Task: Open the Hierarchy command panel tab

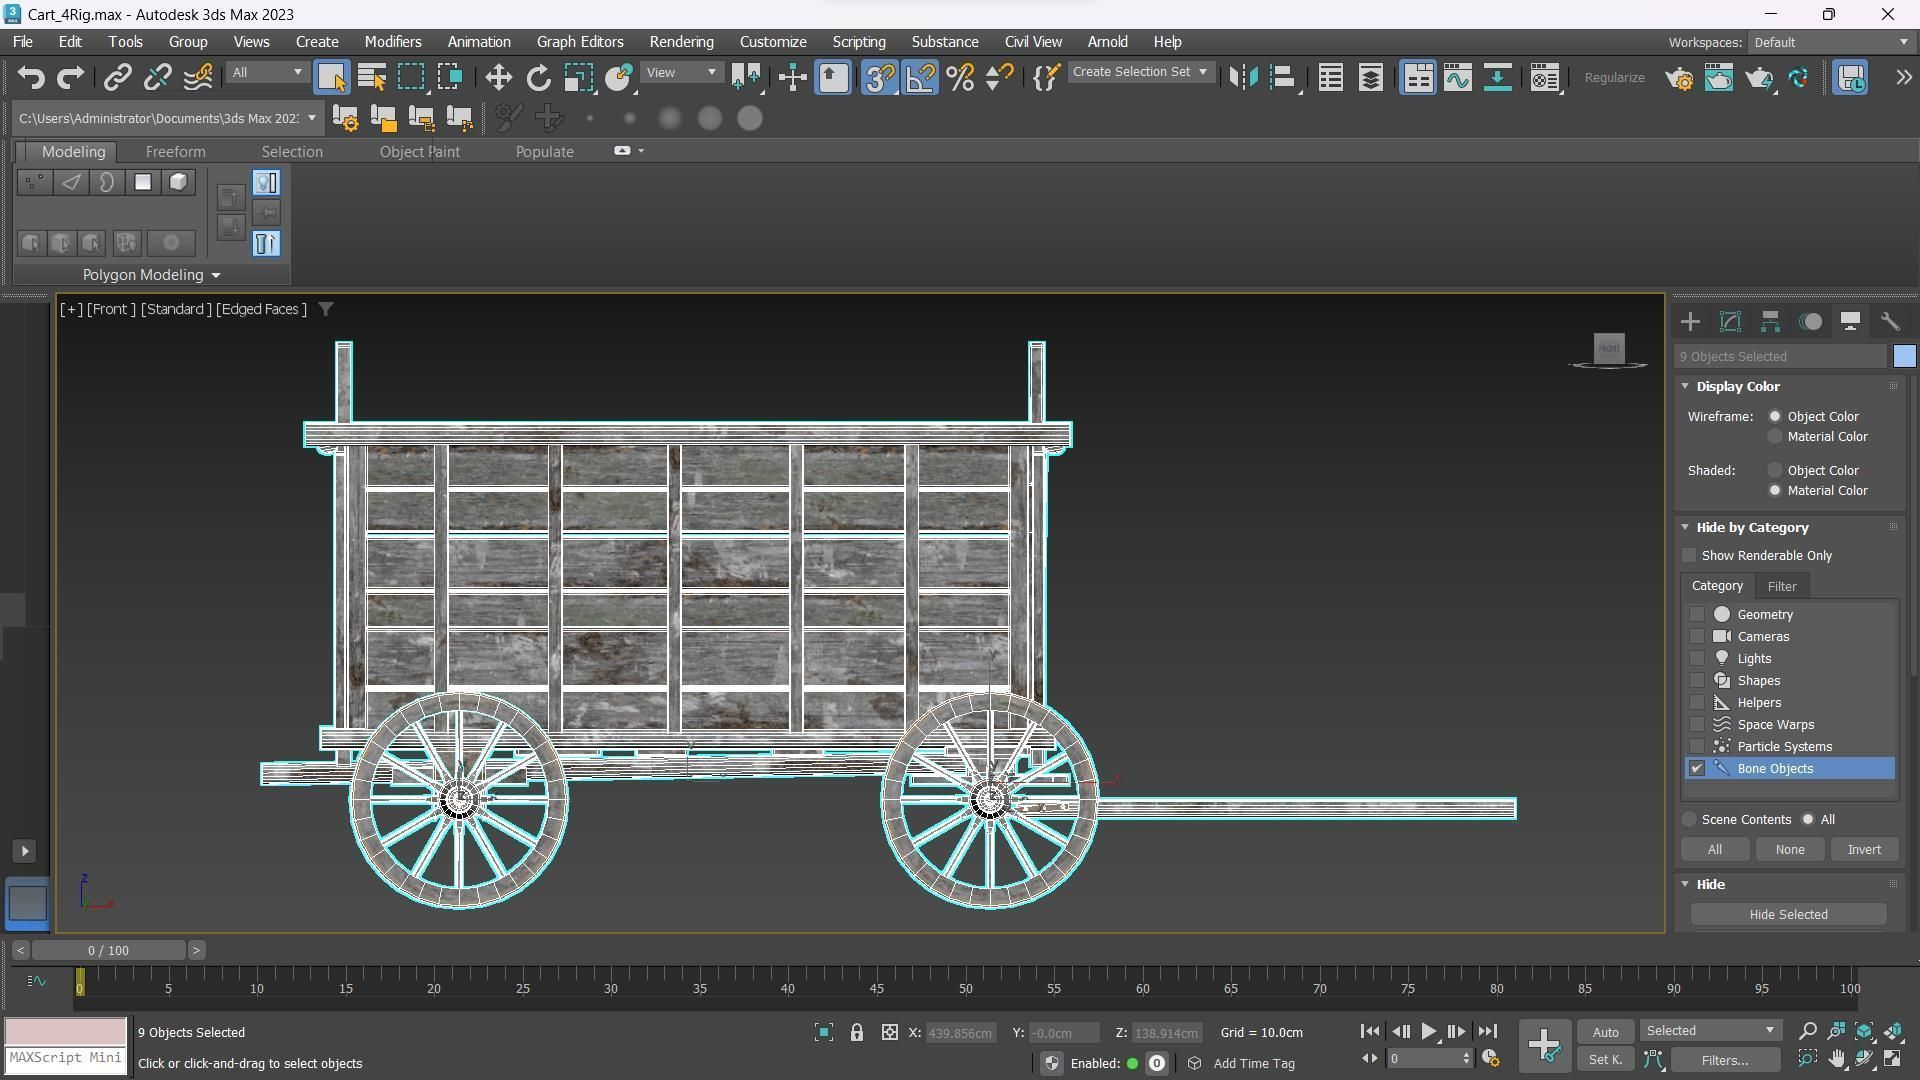Action: 1770,322
